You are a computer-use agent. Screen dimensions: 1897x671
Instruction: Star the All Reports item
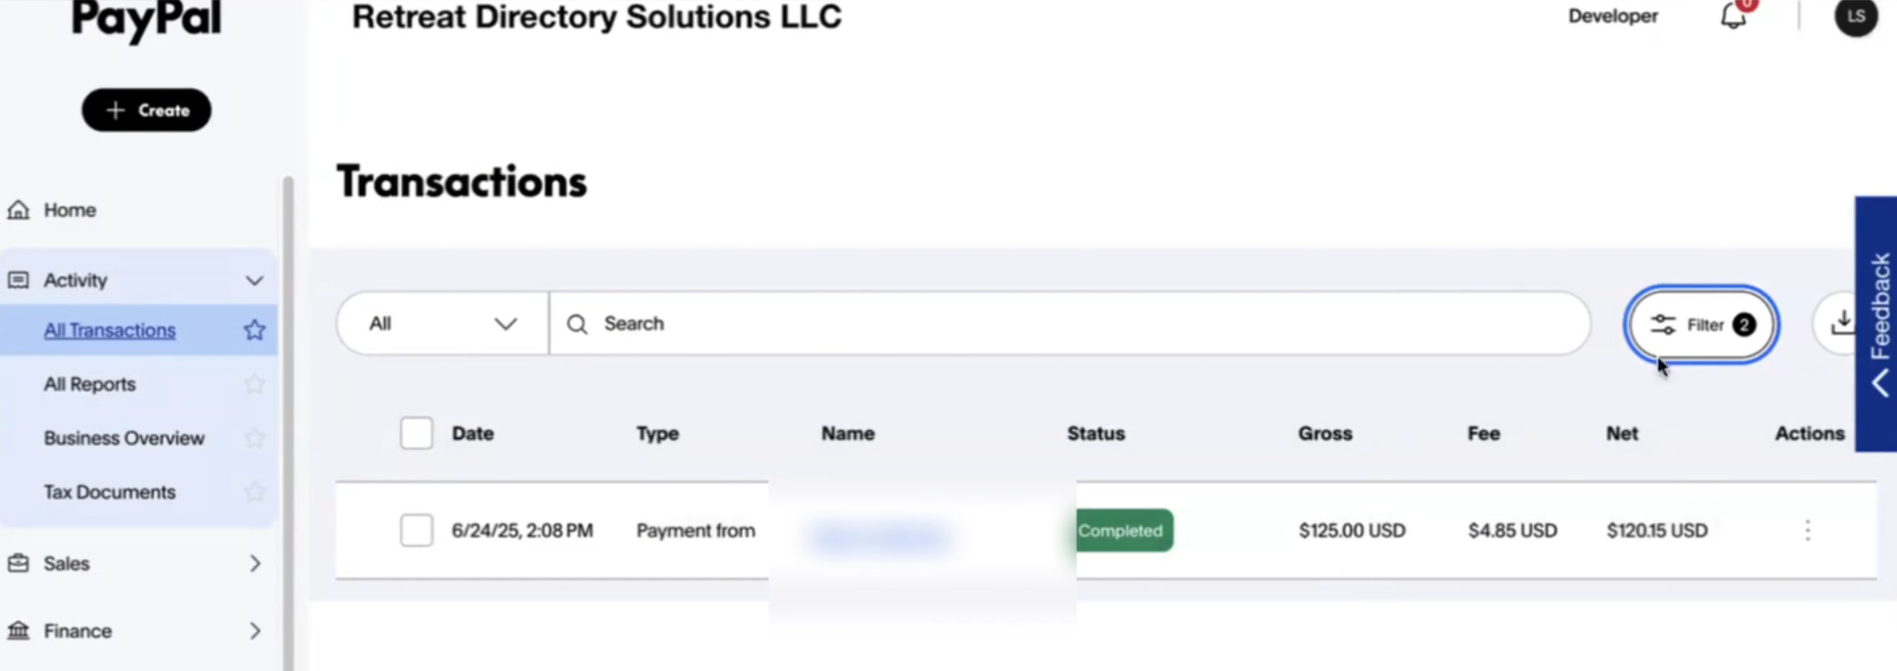254,384
